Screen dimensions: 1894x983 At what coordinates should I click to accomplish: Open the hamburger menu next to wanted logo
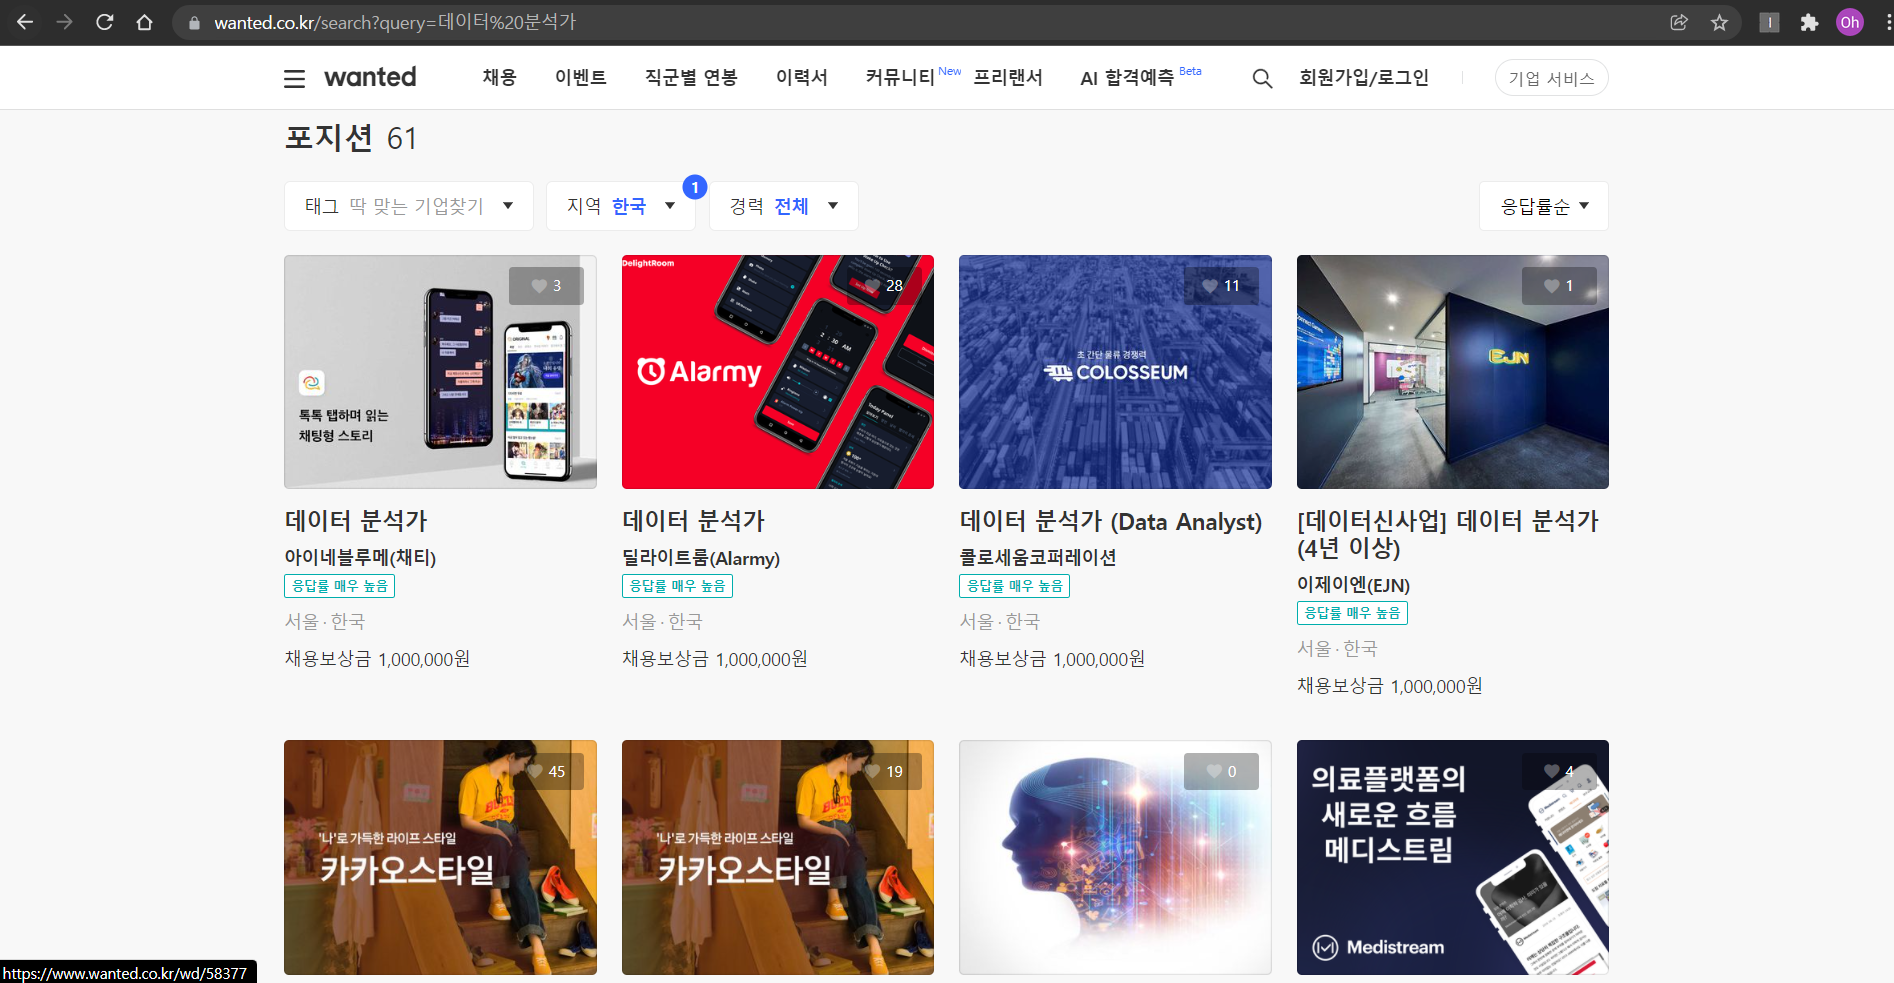coord(294,78)
